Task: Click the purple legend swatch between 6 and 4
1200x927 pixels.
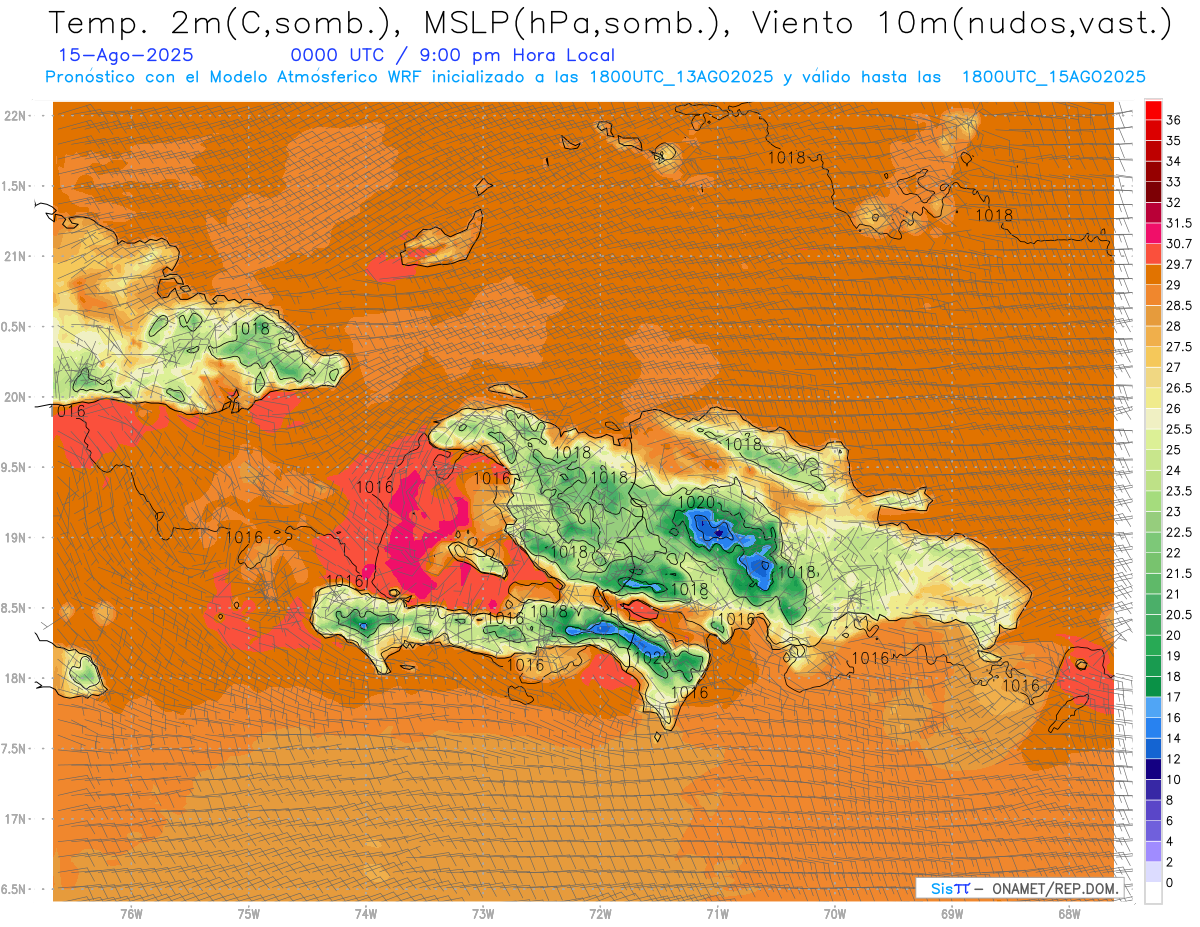Action: (x=1153, y=831)
